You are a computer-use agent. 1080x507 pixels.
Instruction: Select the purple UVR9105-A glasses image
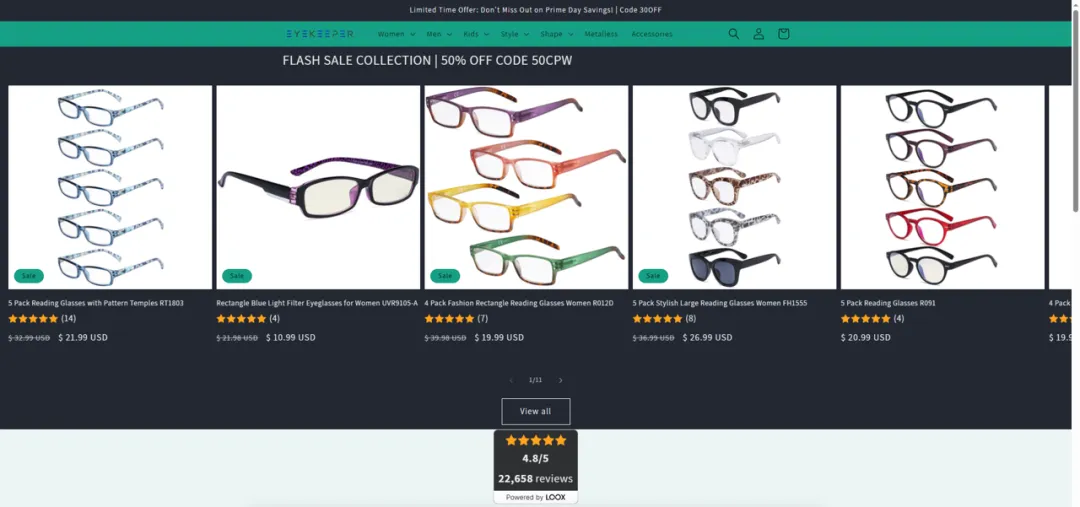[318, 187]
